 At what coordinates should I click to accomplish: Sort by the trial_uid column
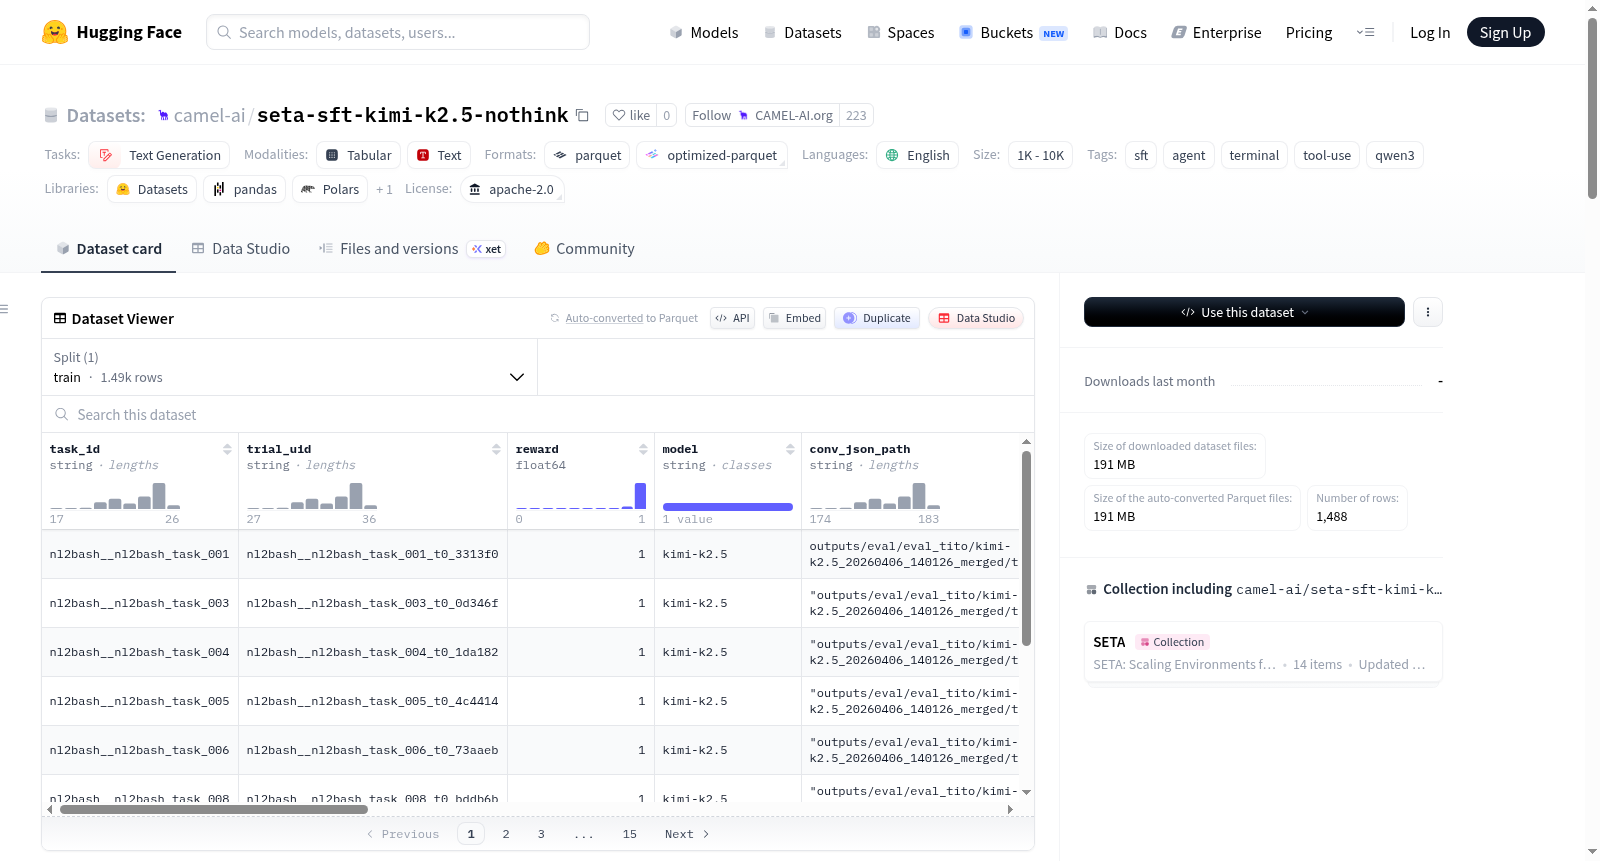(496, 449)
